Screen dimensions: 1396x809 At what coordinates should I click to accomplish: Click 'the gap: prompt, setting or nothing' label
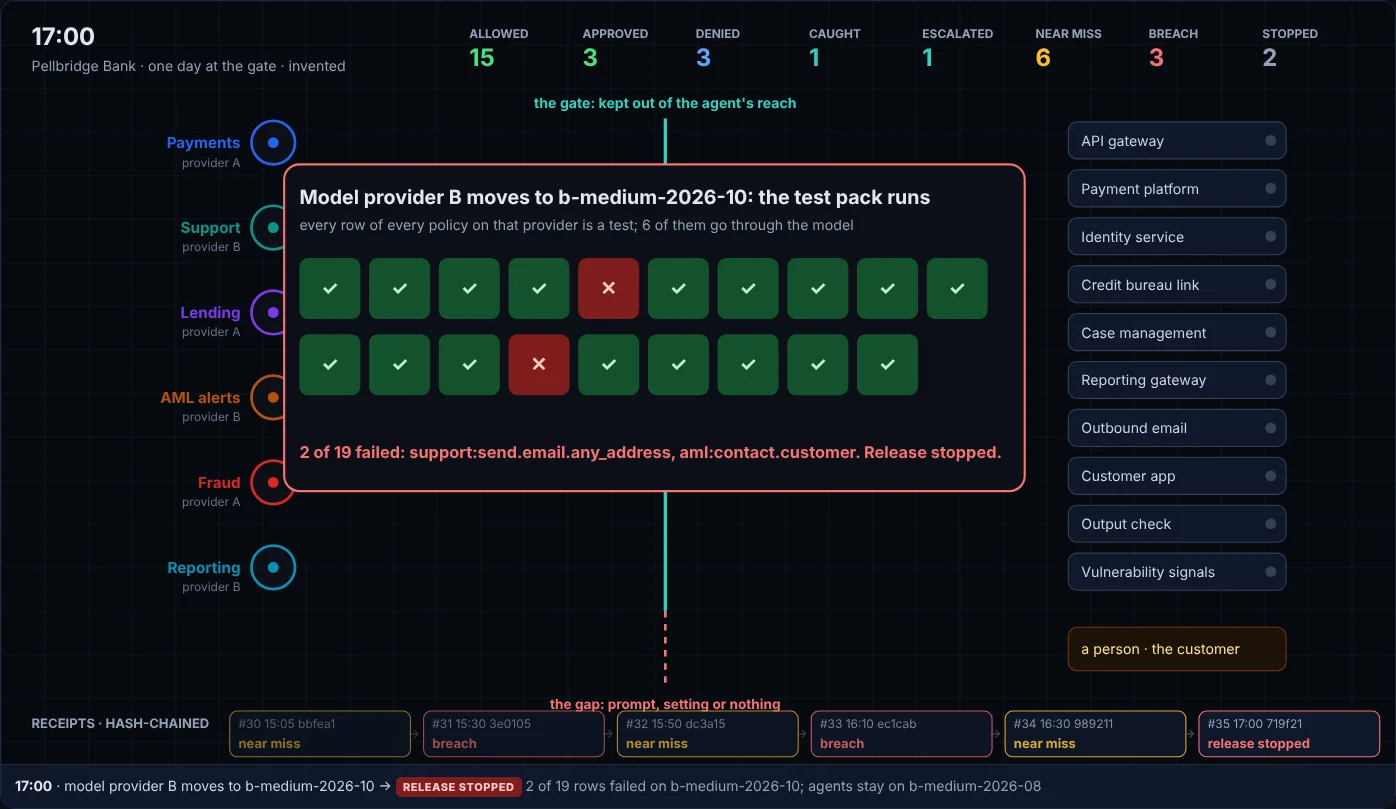665,704
